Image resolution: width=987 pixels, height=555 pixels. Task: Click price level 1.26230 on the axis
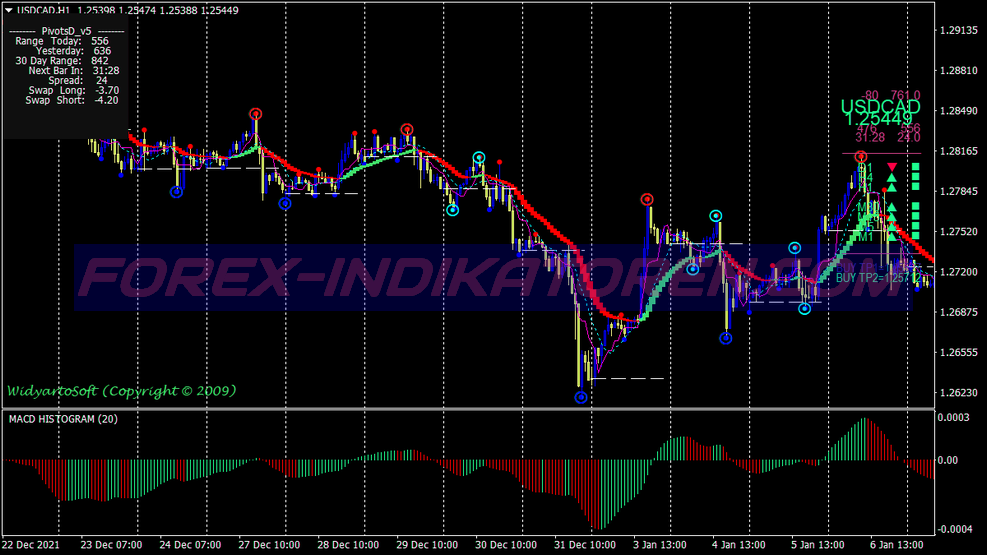coord(959,393)
